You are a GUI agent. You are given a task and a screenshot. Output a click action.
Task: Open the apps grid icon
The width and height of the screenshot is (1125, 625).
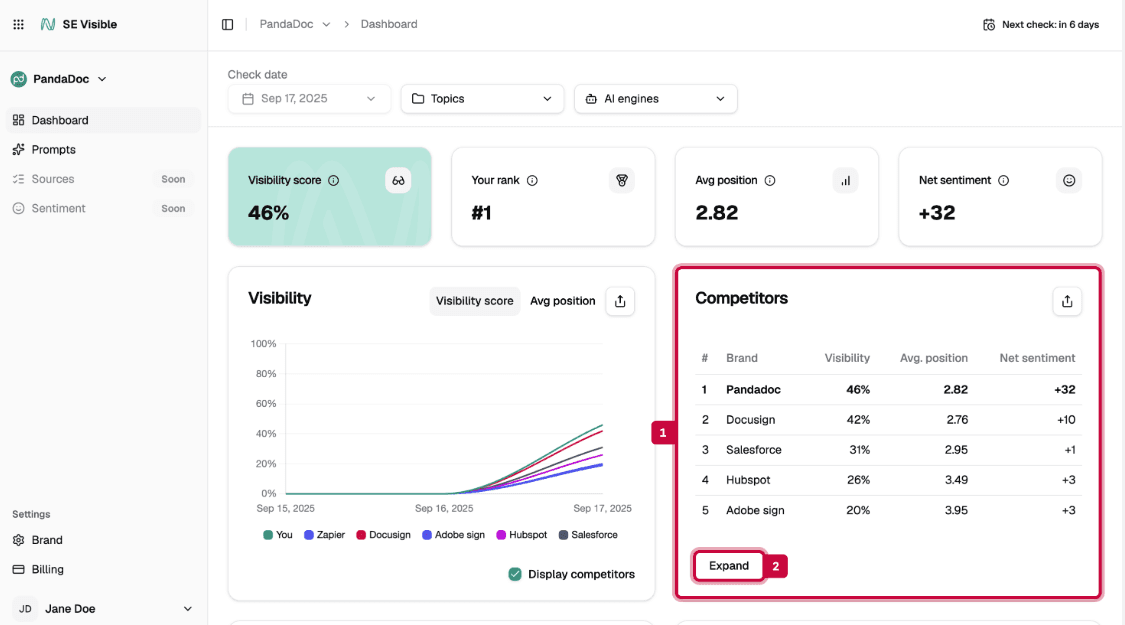click(19, 24)
